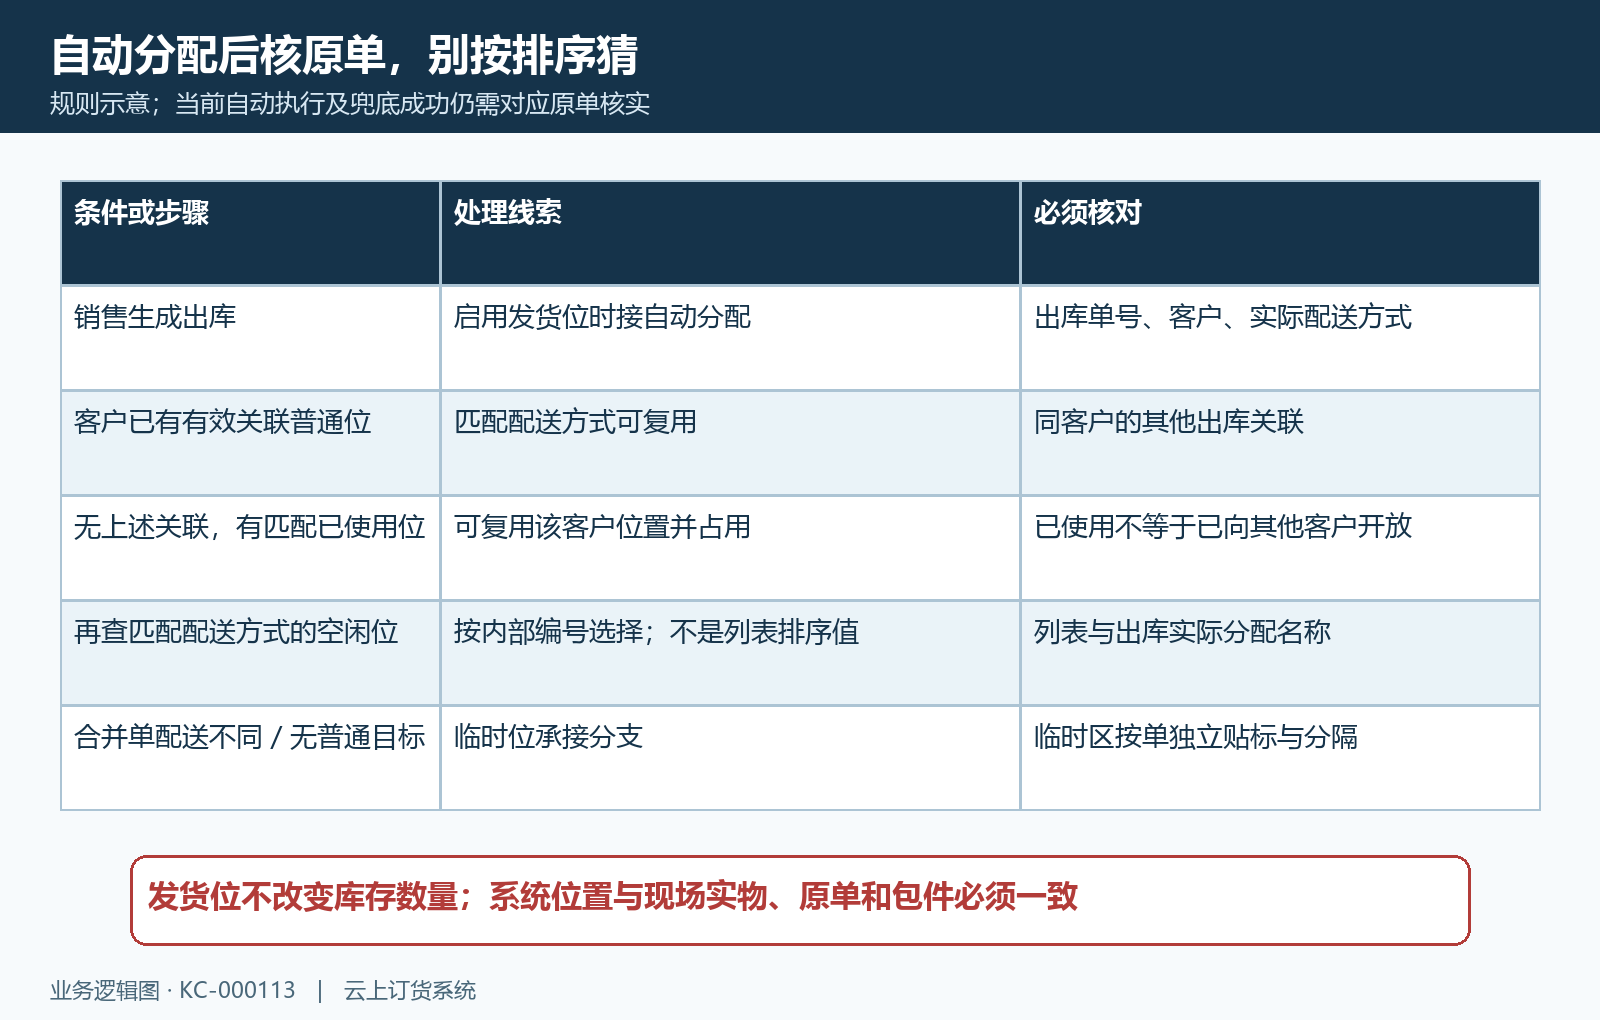Click the cell 已使用不等于已向其他客户开放
1600x1020 pixels.
point(1280,548)
